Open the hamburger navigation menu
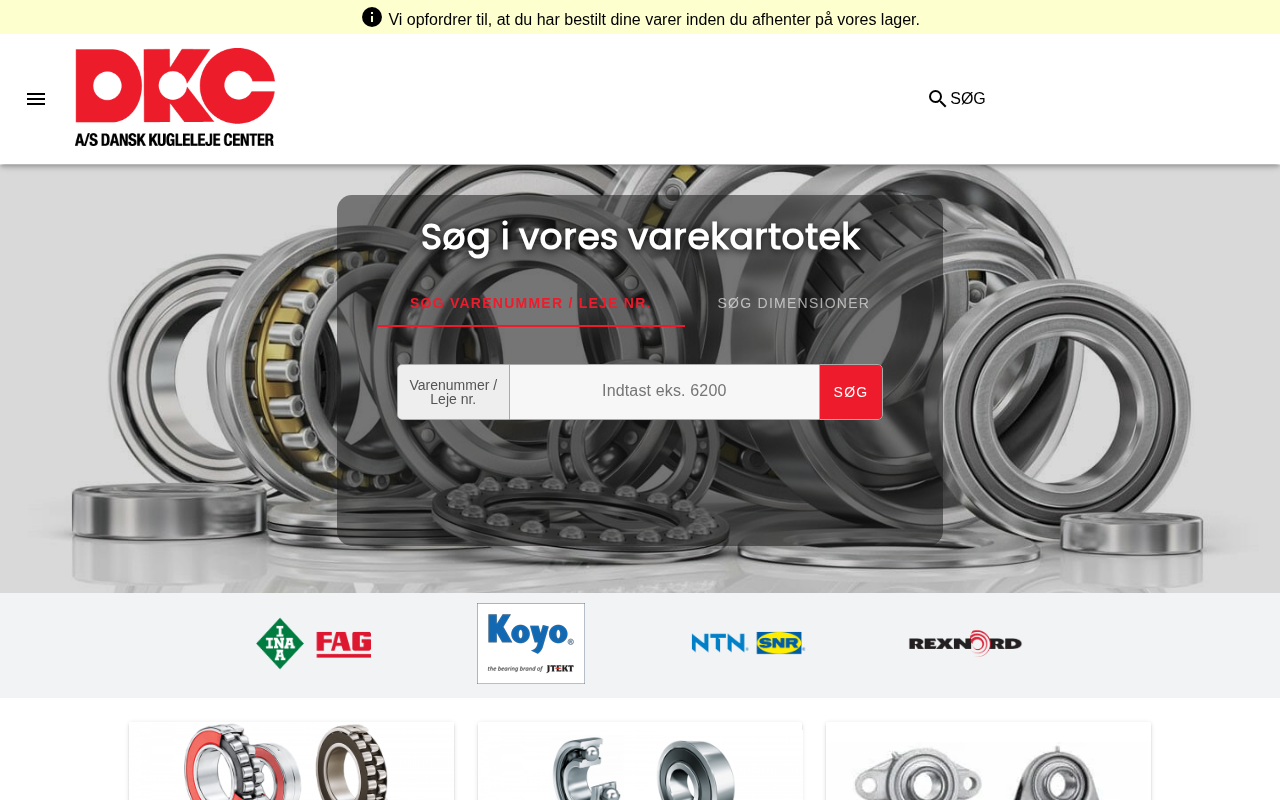The image size is (1280, 800). [36, 99]
